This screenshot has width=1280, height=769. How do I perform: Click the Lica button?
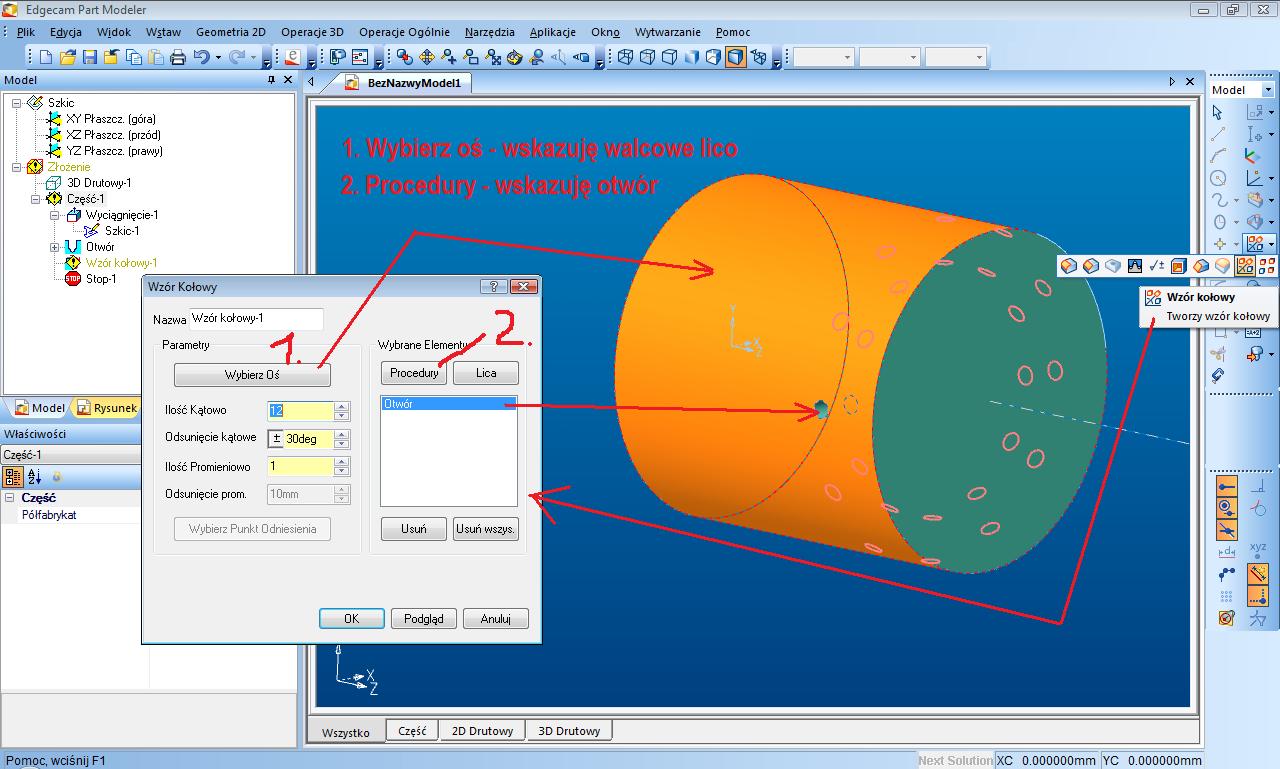486,373
